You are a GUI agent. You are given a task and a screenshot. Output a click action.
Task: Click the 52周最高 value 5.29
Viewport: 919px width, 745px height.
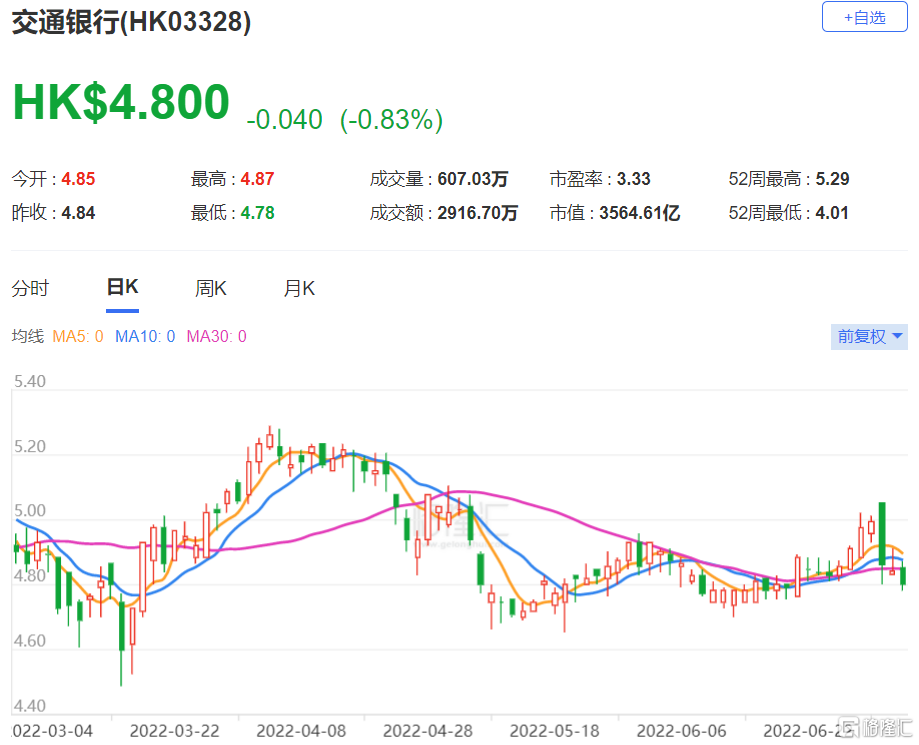[832, 179]
